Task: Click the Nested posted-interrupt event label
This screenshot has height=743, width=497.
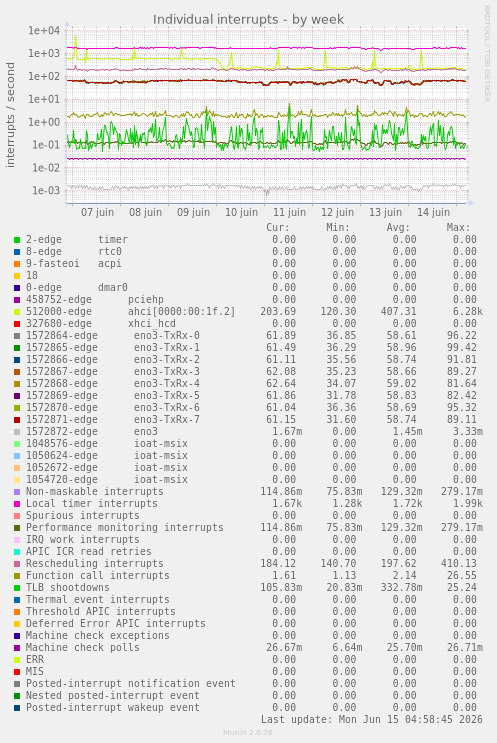Action: pyautogui.click(x=113, y=696)
